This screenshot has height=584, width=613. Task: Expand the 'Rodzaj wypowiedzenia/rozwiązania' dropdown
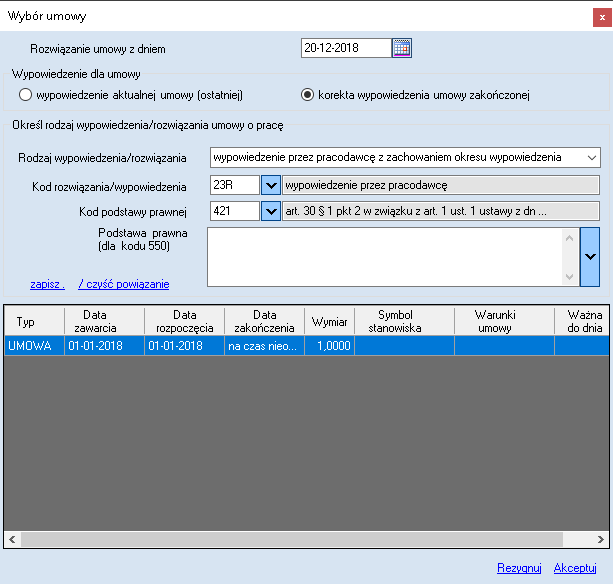(591, 157)
